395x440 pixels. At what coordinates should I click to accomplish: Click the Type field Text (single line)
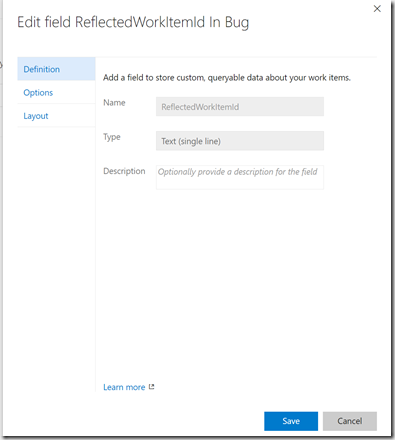[x=240, y=141]
